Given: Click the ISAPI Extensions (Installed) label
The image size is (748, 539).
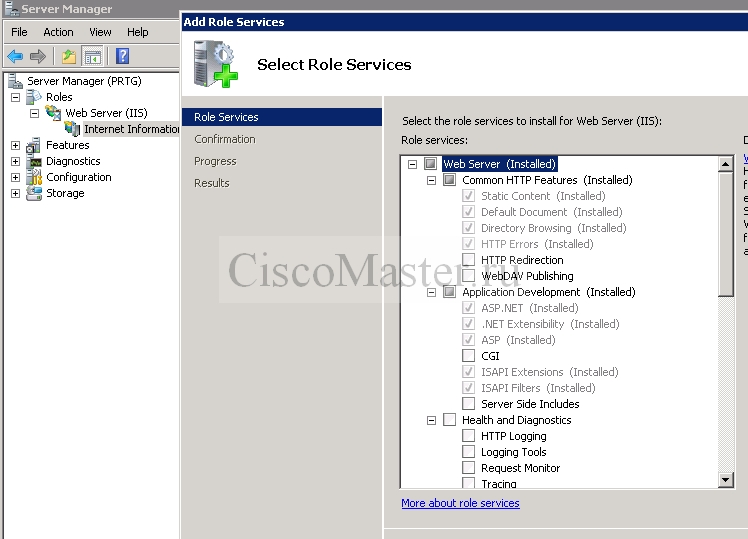Looking at the screenshot, I should click(x=550, y=372).
